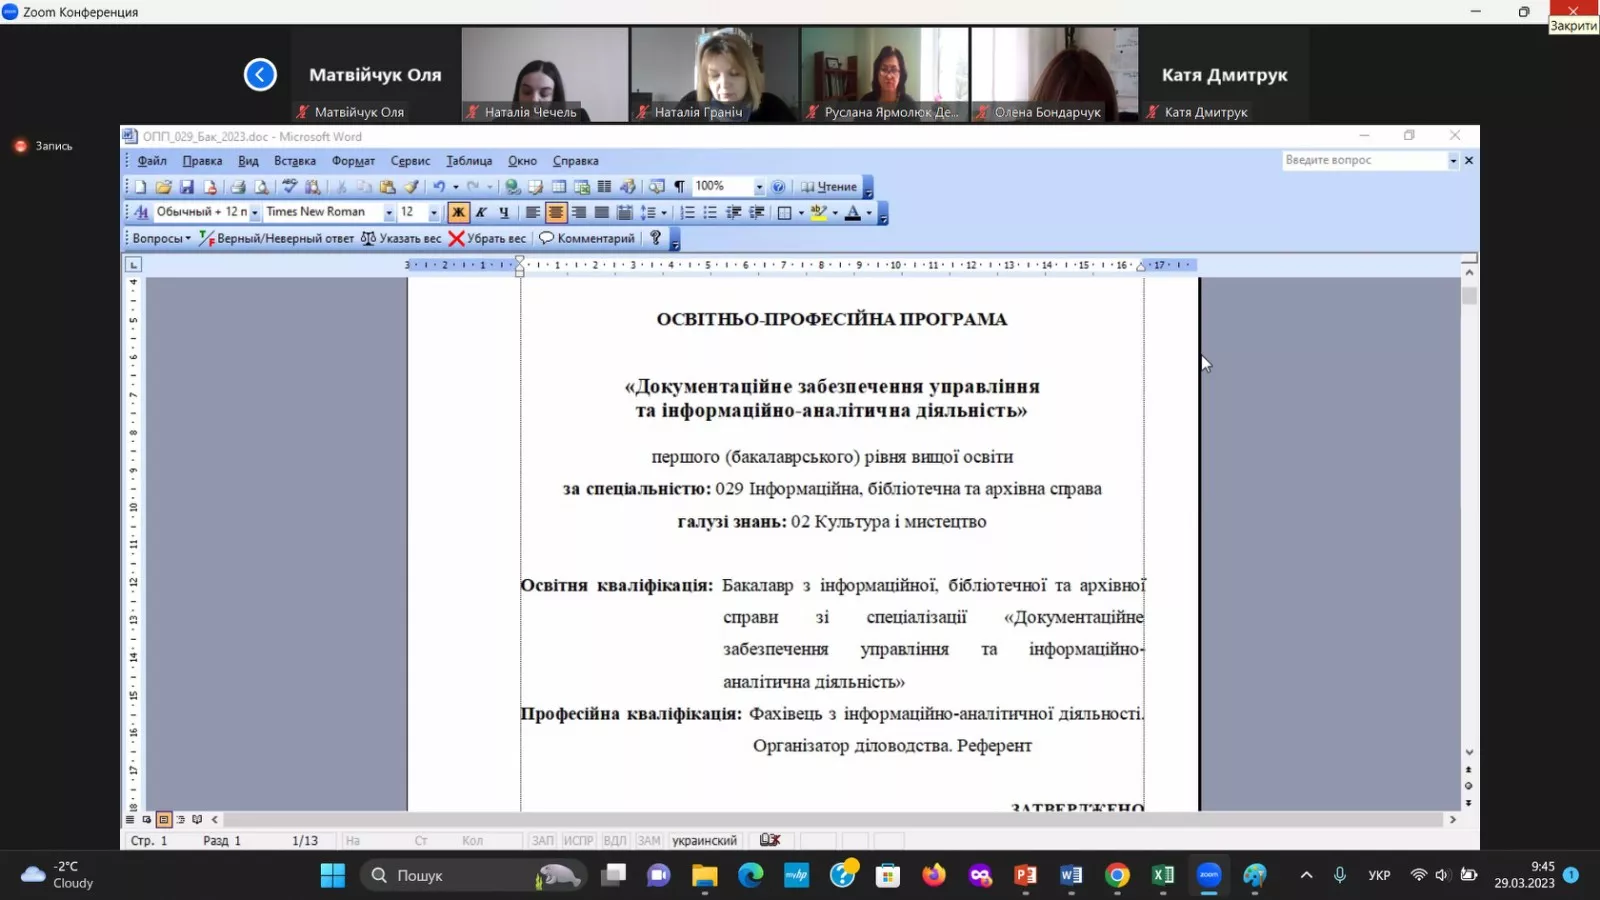Open the Формат menu
This screenshot has width=1600, height=900.
353,161
